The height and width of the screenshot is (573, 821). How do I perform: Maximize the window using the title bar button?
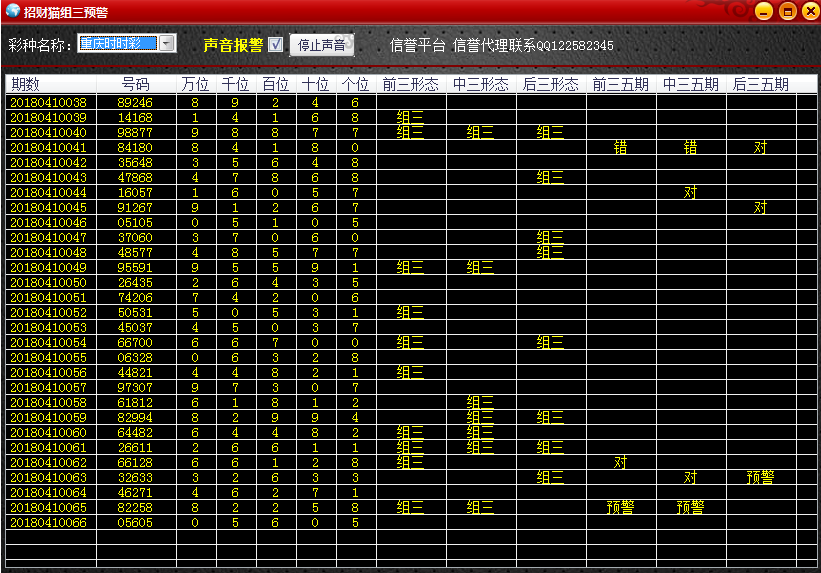pyautogui.click(x=786, y=12)
